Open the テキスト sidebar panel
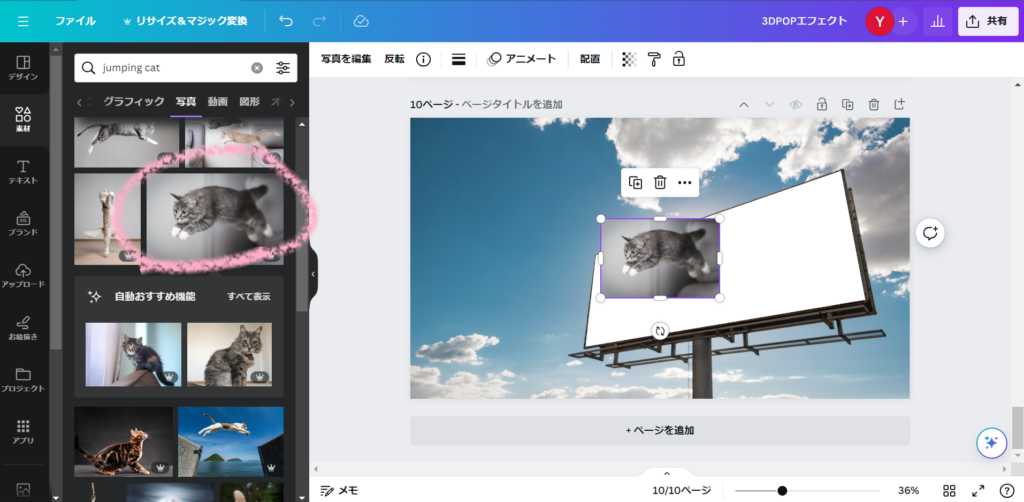This screenshot has width=1024, height=502. 23,172
